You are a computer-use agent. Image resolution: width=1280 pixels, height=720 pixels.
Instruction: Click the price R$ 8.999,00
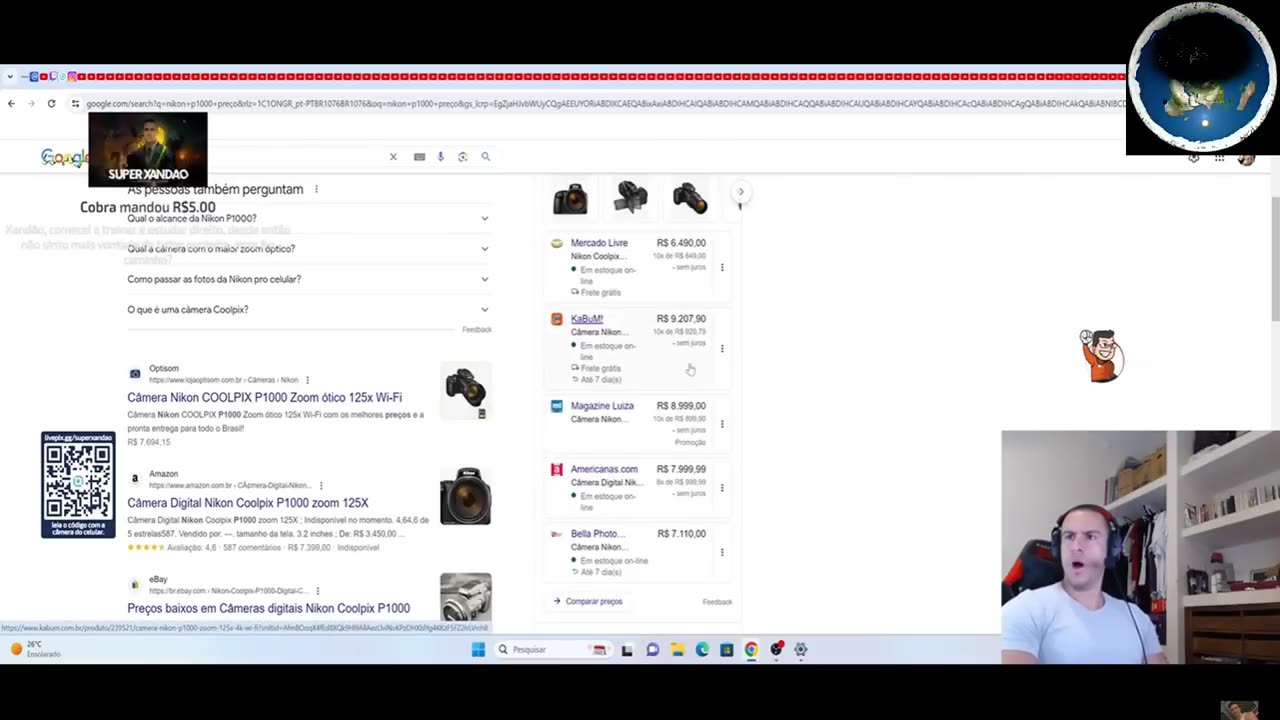(x=681, y=406)
